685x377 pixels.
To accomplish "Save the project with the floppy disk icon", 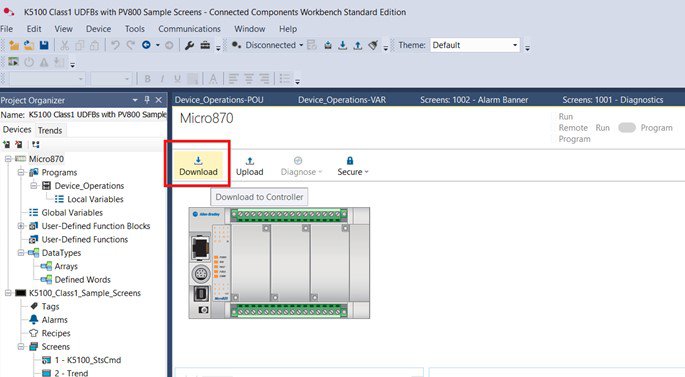I will (x=44, y=45).
